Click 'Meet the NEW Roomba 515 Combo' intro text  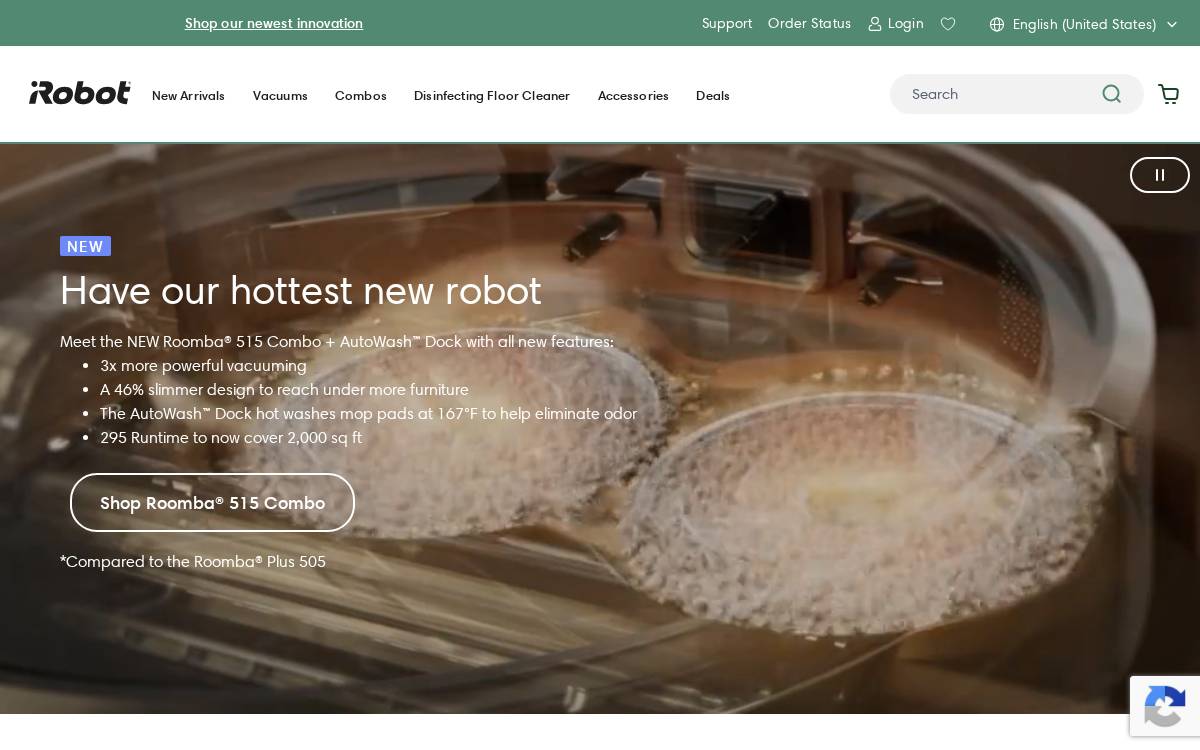337,342
